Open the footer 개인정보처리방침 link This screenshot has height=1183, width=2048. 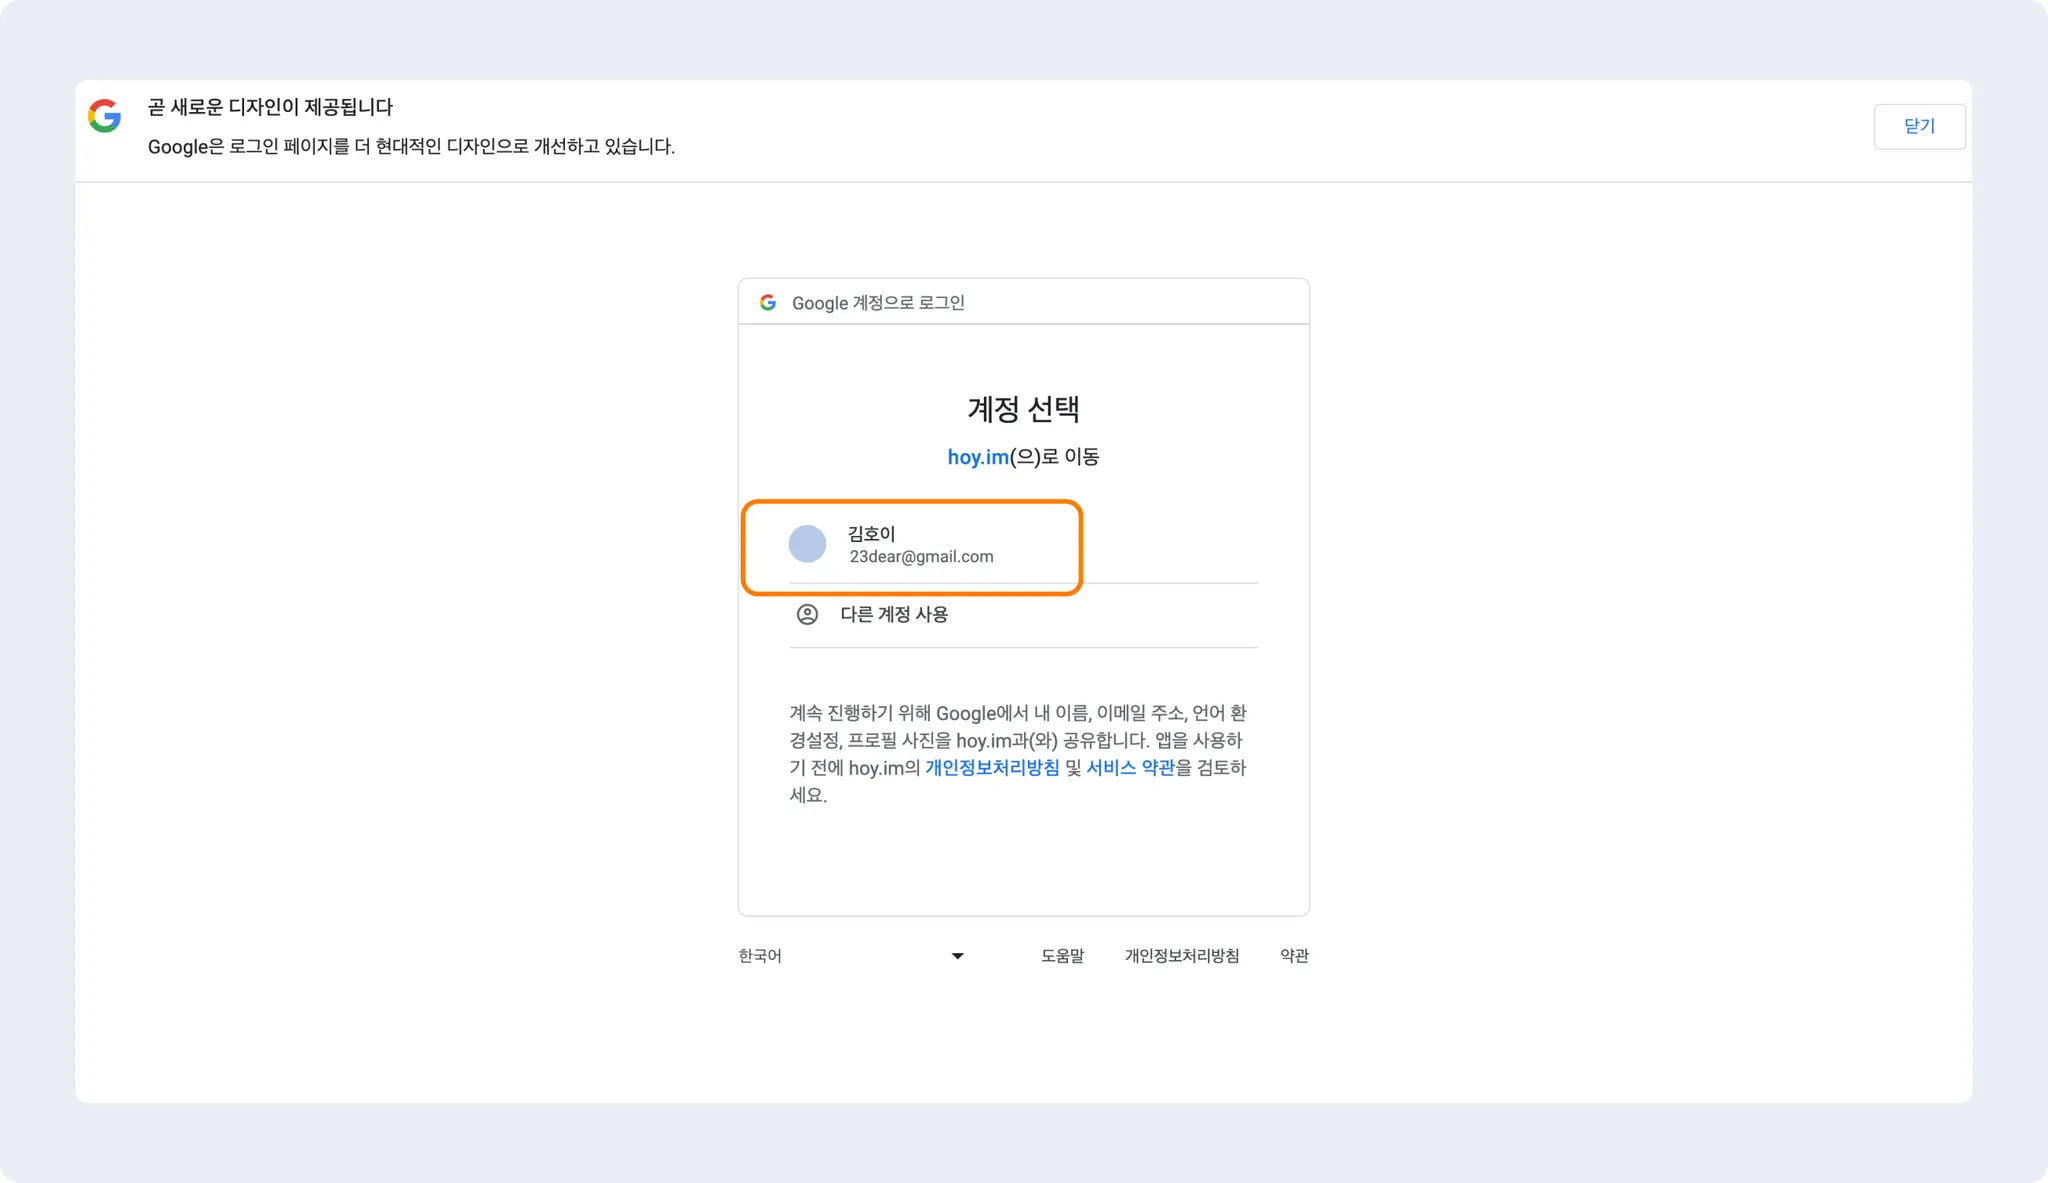pos(1181,956)
